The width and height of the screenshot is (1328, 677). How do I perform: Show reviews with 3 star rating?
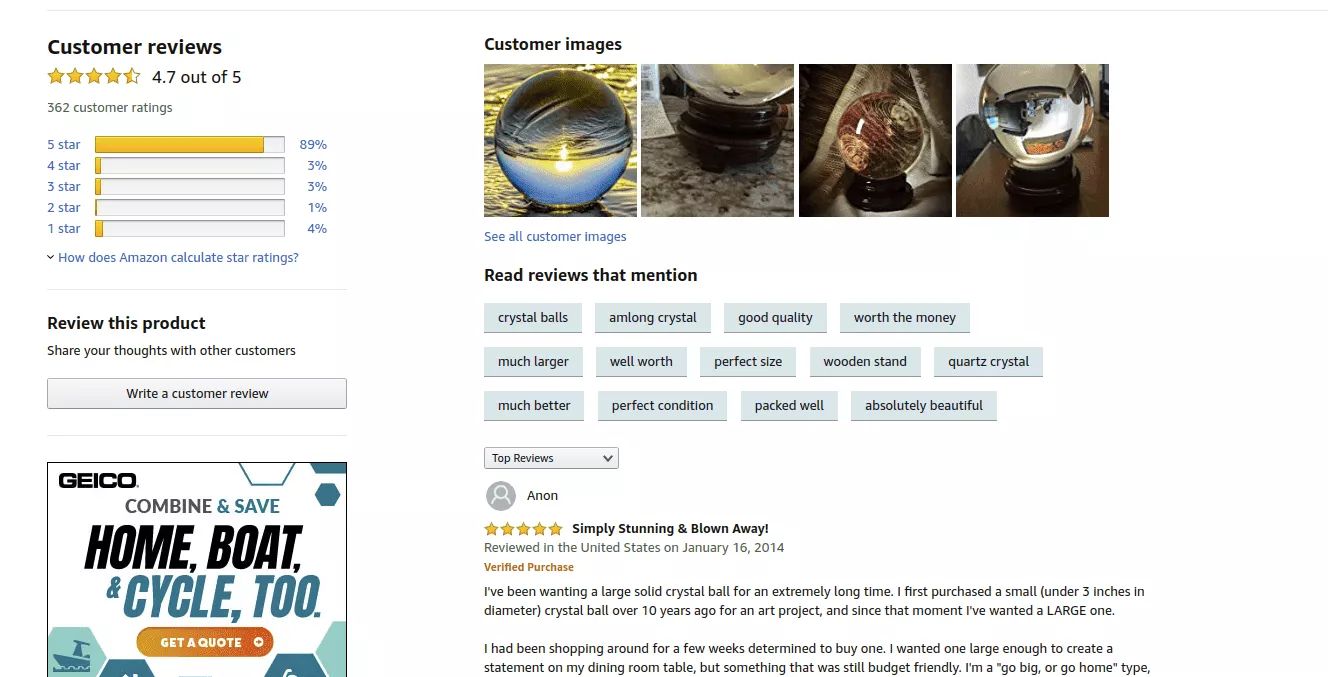pyautogui.click(x=64, y=187)
